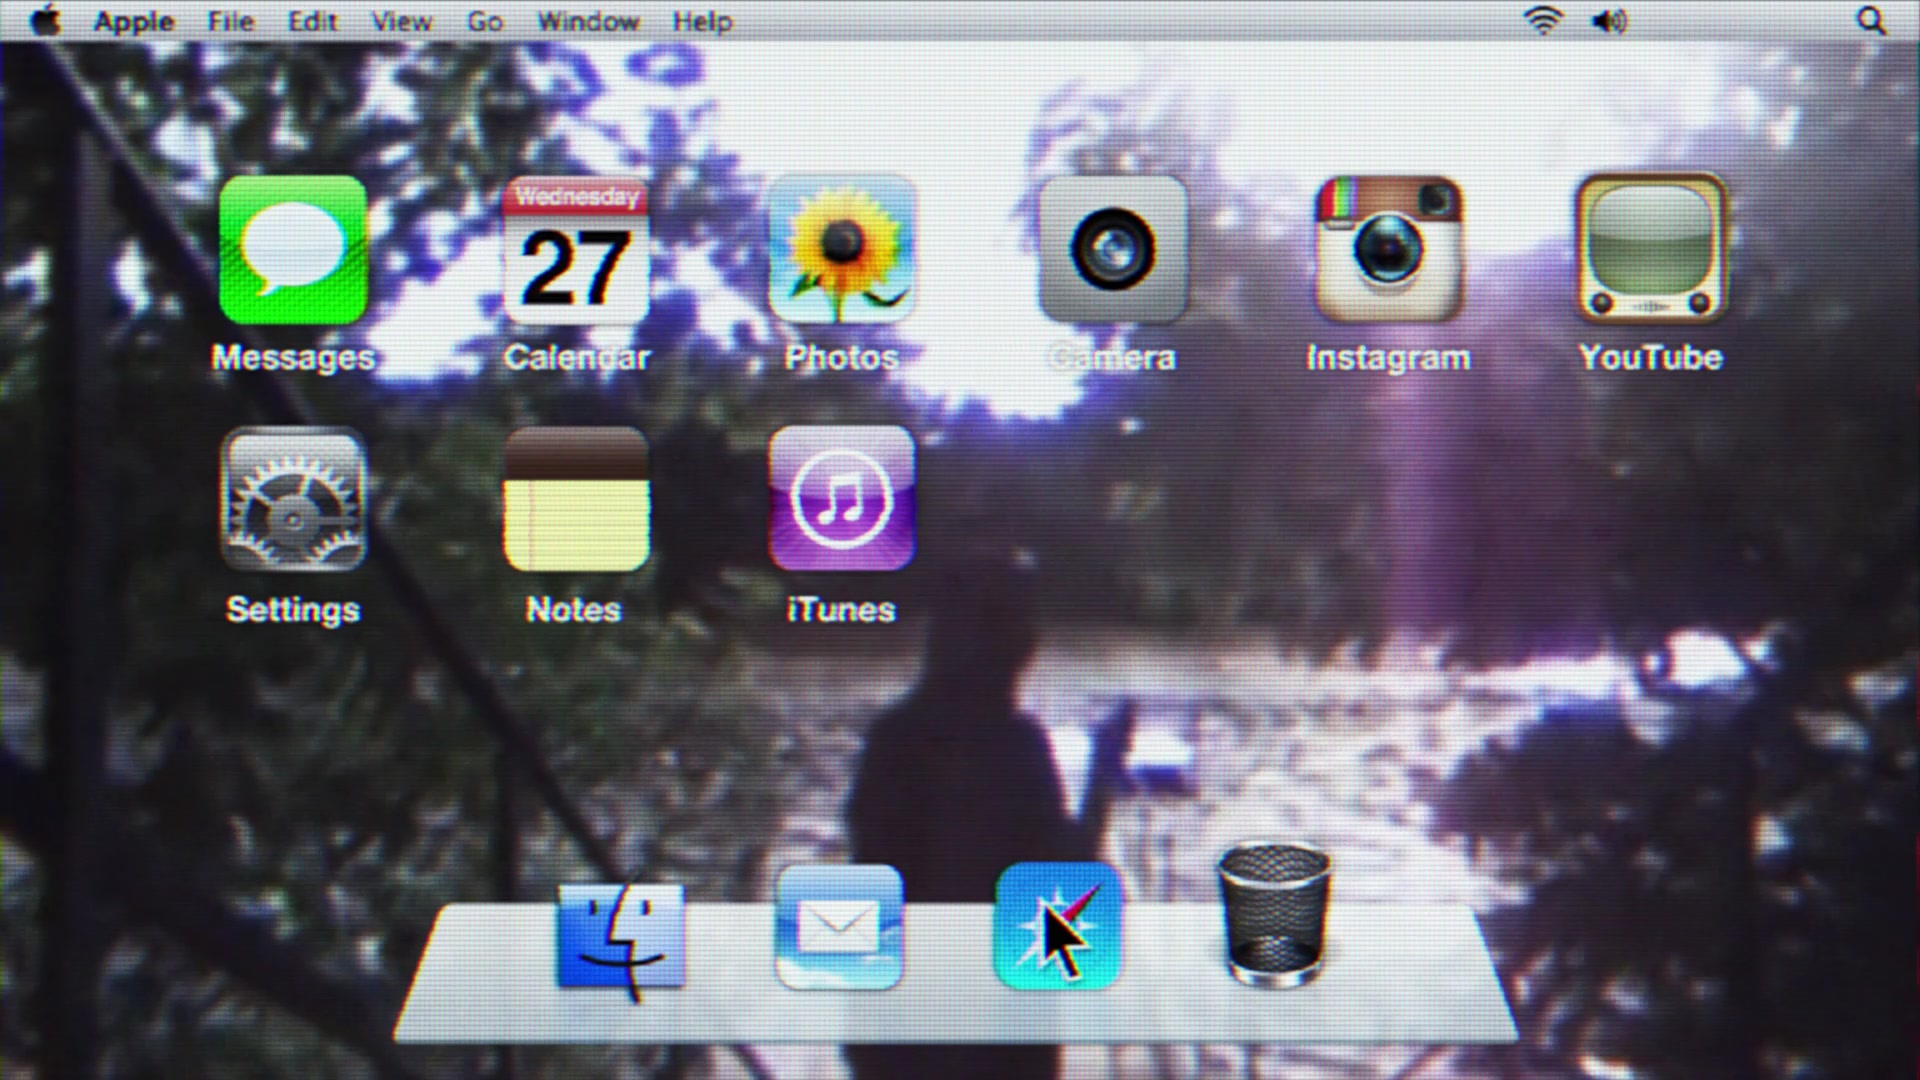Screen dimensions: 1920x1080
Task: Launch Safari compass icon in the dock
Action: click(1057, 927)
